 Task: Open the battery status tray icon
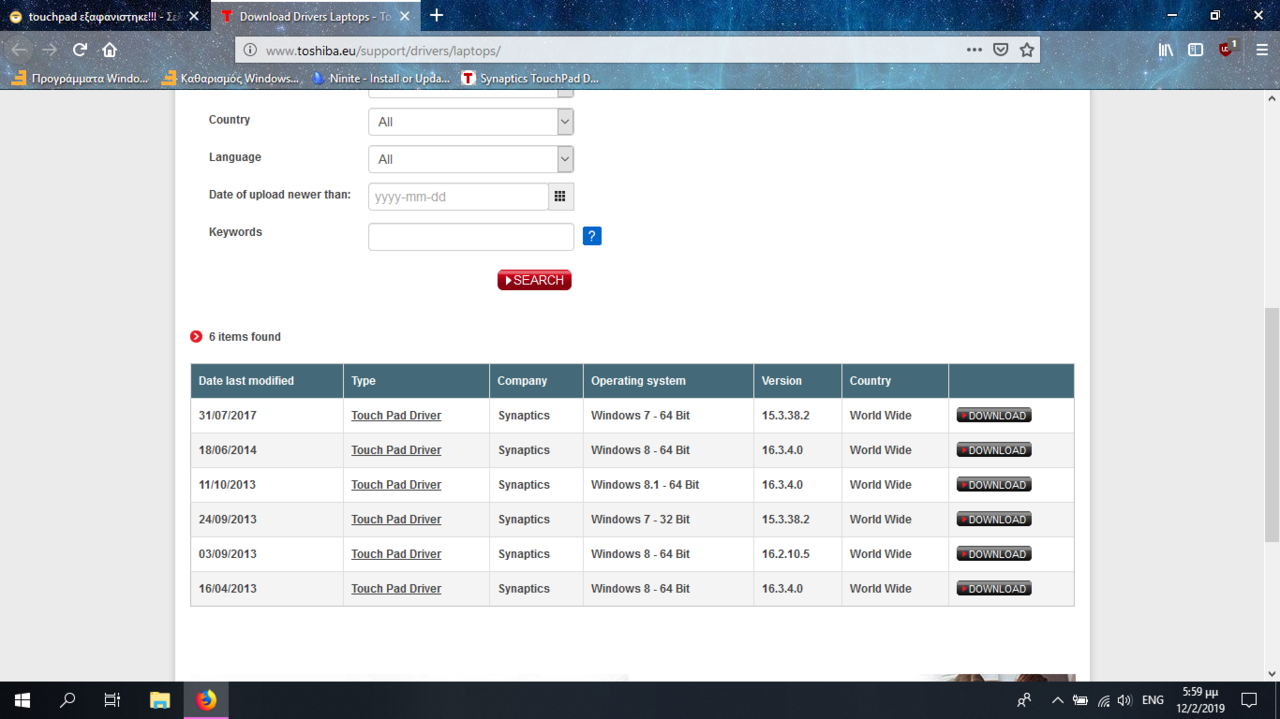(1080, 700)
